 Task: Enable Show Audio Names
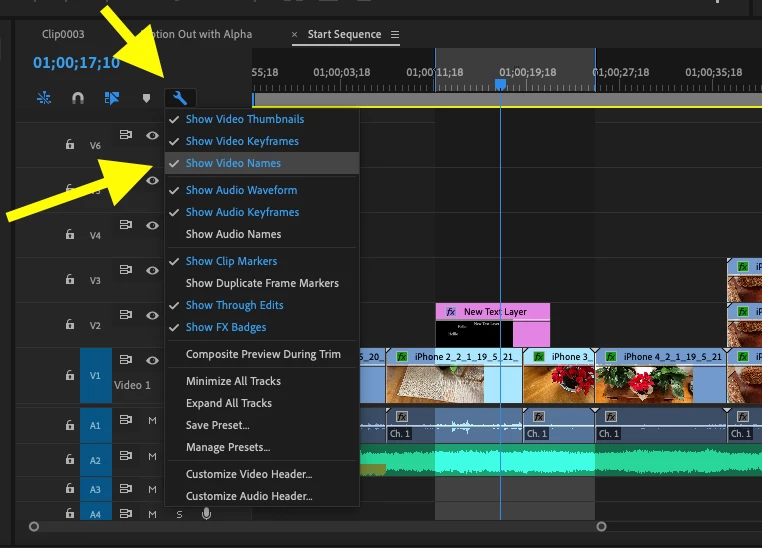click(x=262, y=234)
